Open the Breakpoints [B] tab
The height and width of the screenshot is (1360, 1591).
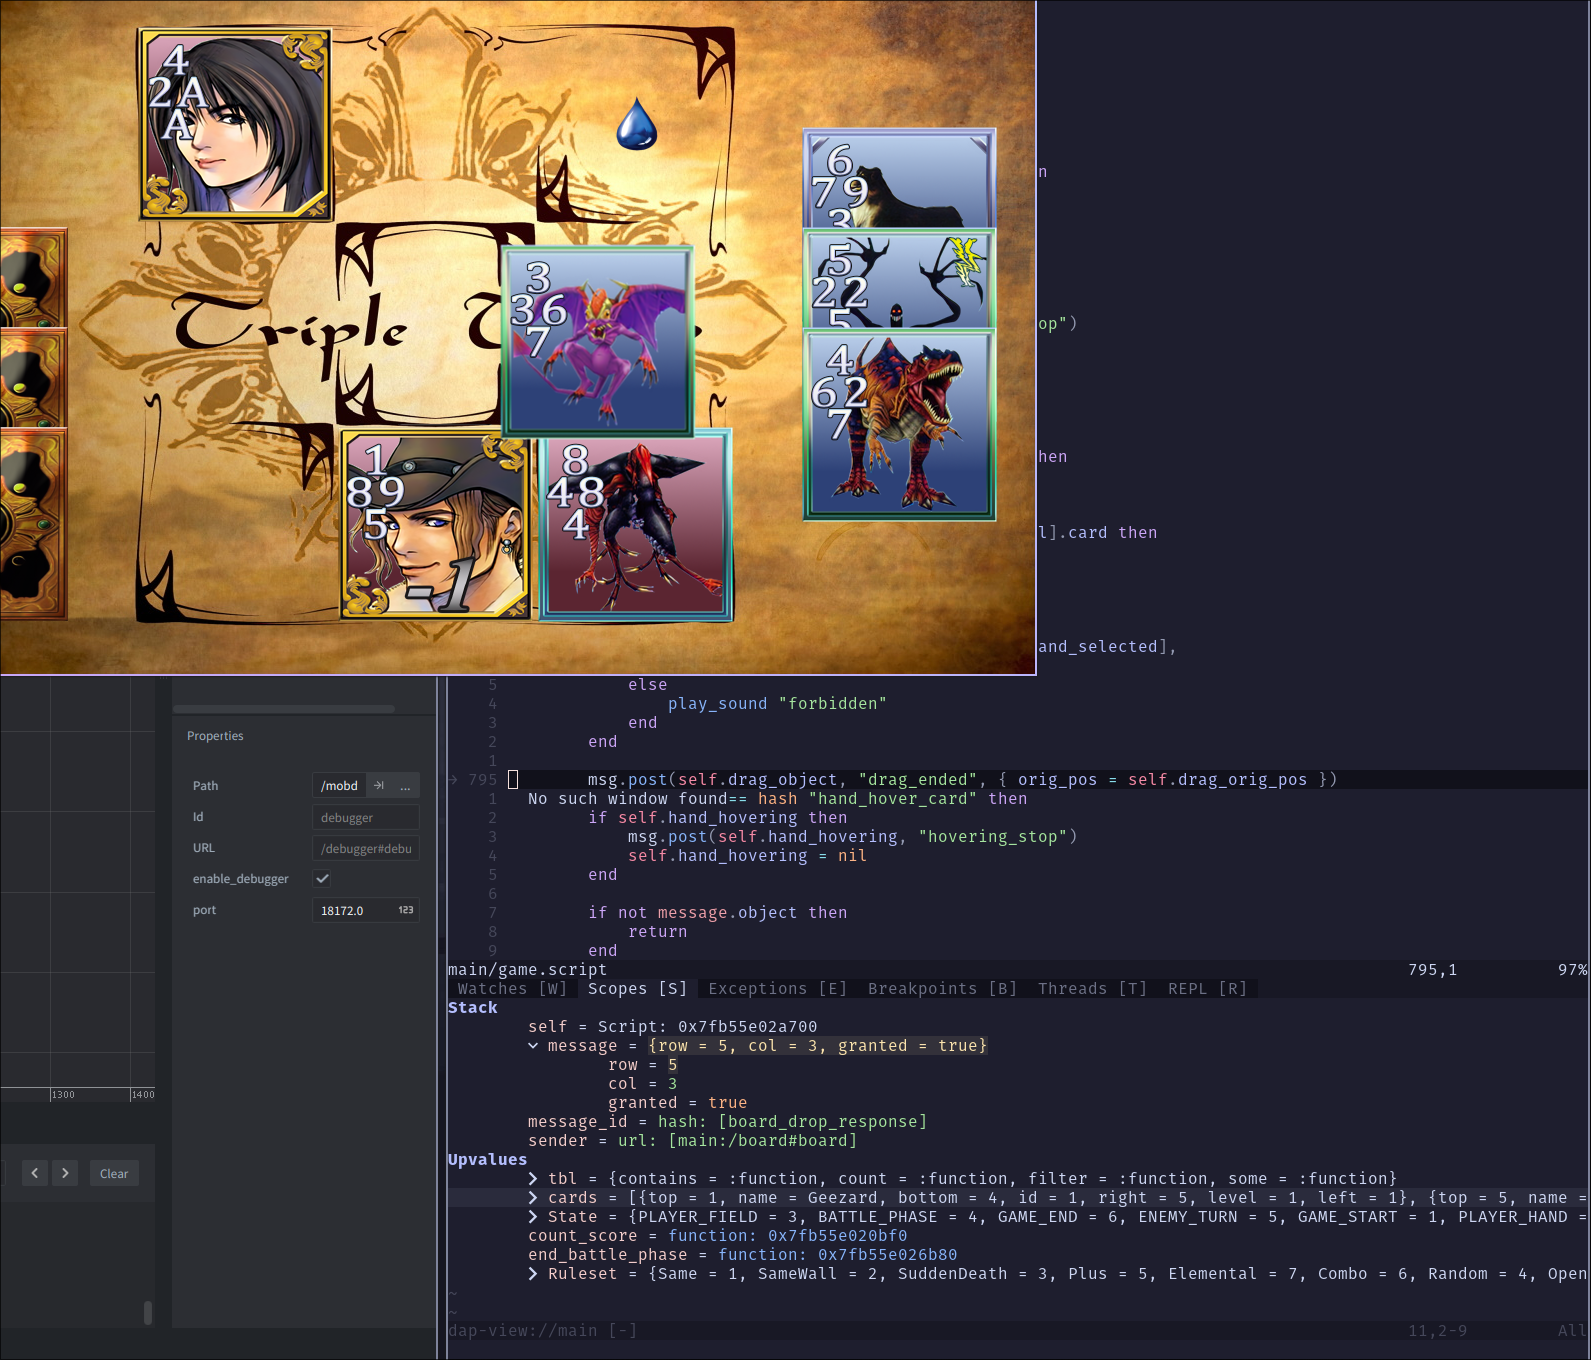(942, 989)
